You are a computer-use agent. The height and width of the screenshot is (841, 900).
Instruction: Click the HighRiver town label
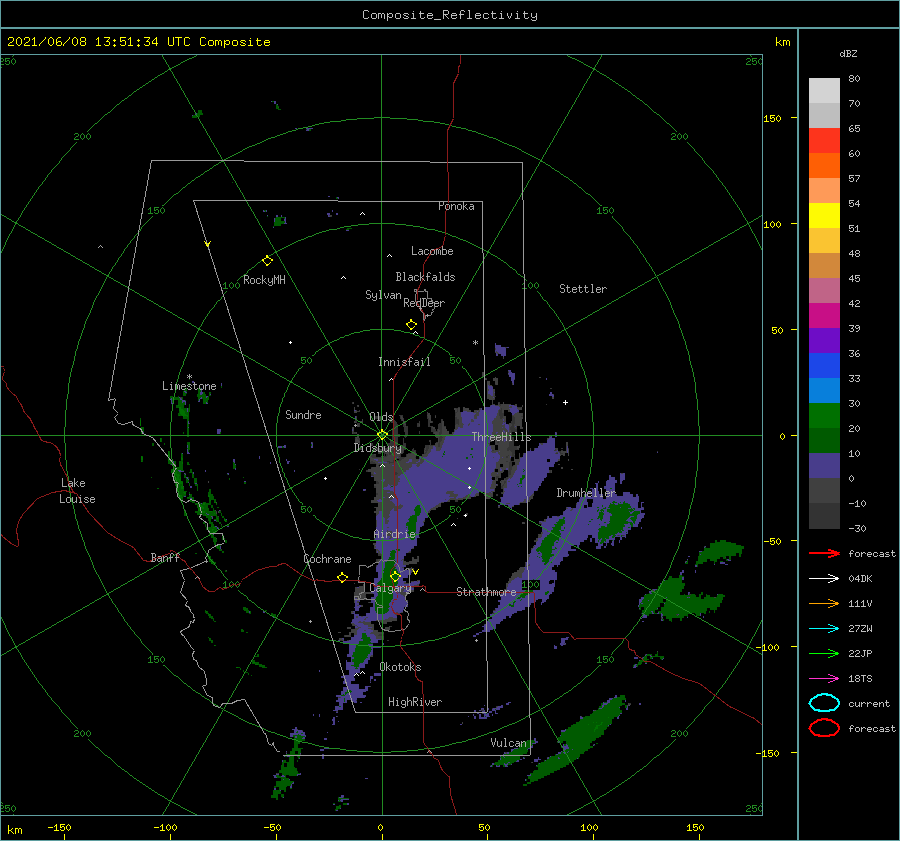[415, 702]
